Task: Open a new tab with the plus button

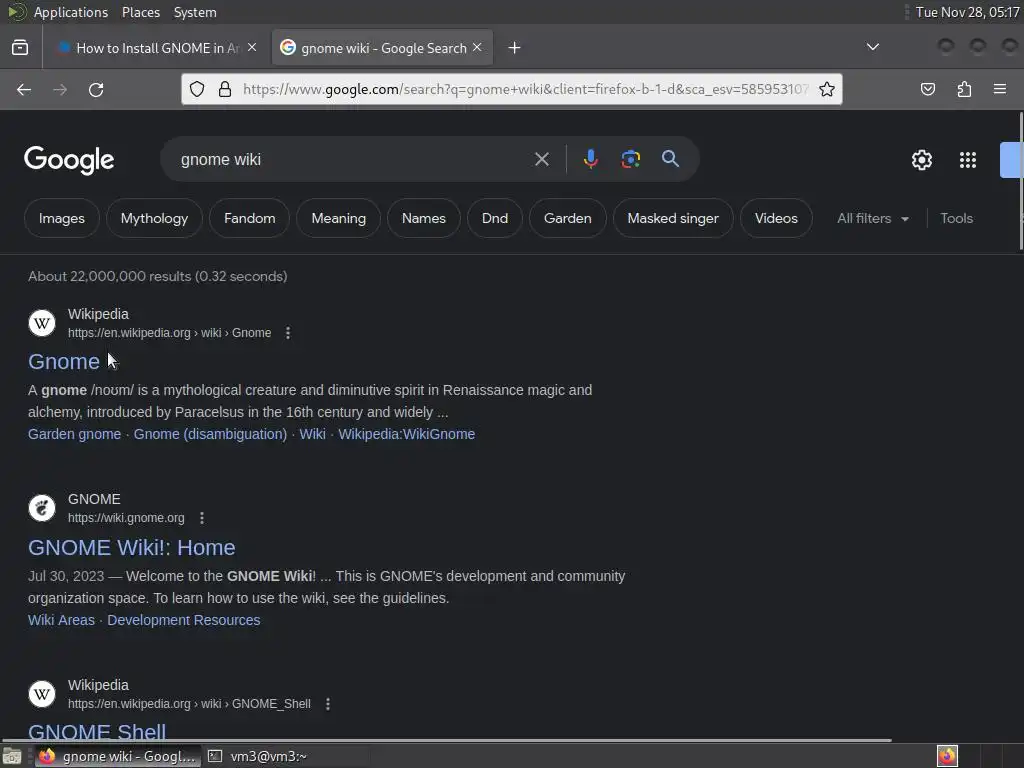Action: click(x=515, y=48)
